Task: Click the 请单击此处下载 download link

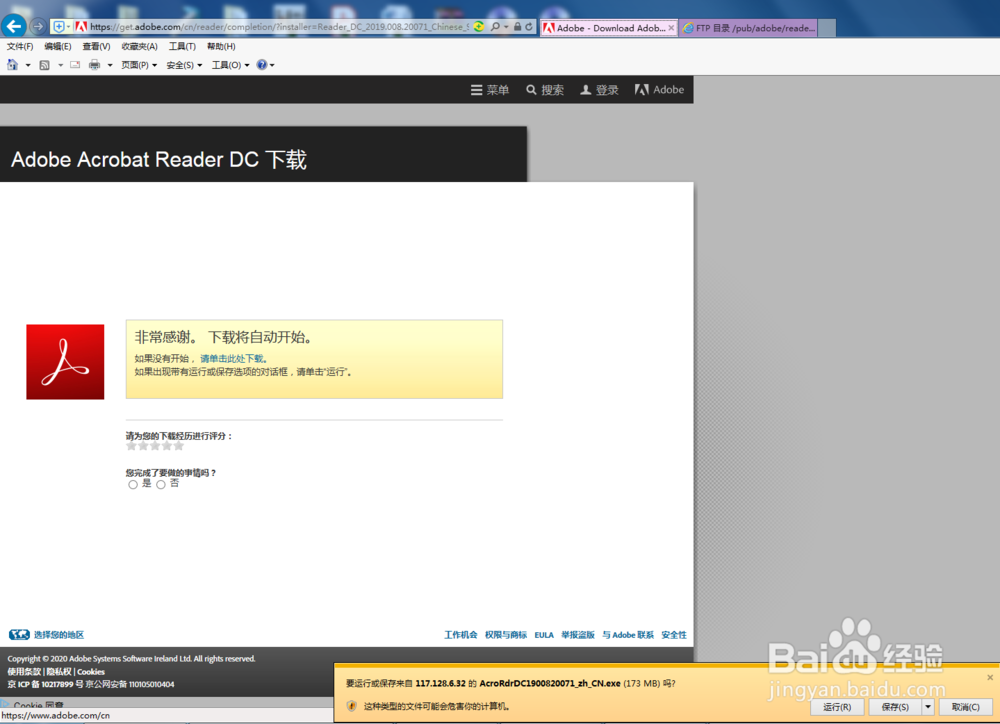Action: [x=232, y=357]
